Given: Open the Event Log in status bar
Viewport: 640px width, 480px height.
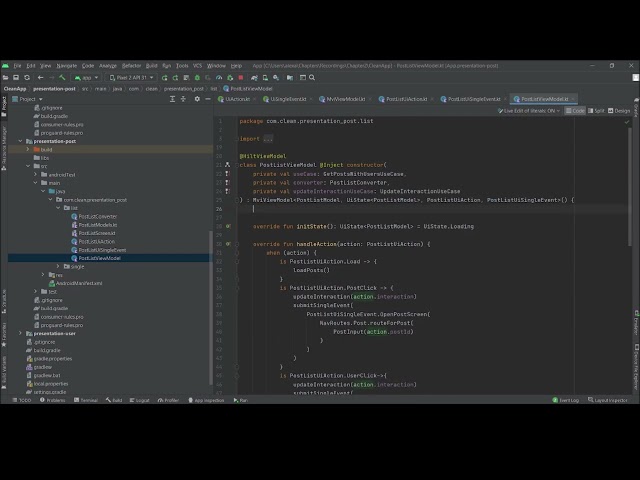Looking at the screenshot, I should 566,400.
